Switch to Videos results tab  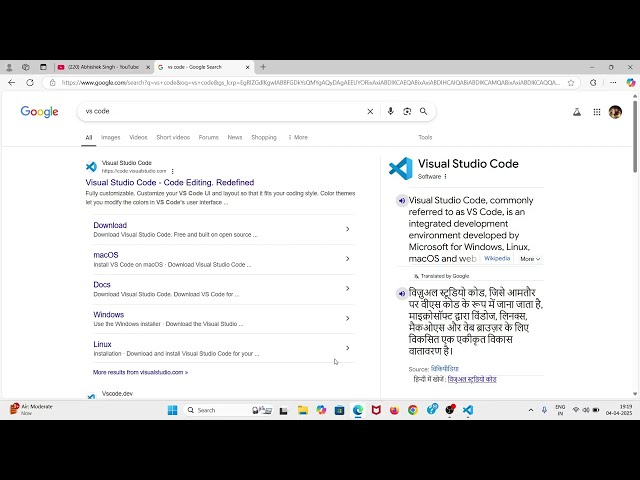pyautogui.click(x=138, y=138)
